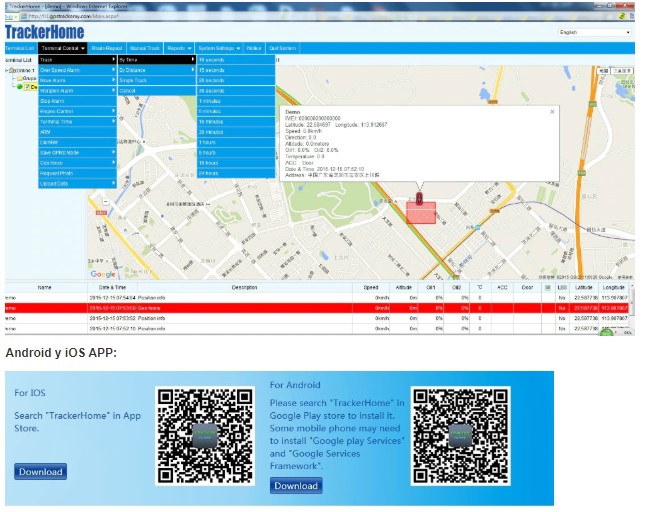Expand the Terminal Time submenu
The image size is (648, 512).
coord(78,122)
